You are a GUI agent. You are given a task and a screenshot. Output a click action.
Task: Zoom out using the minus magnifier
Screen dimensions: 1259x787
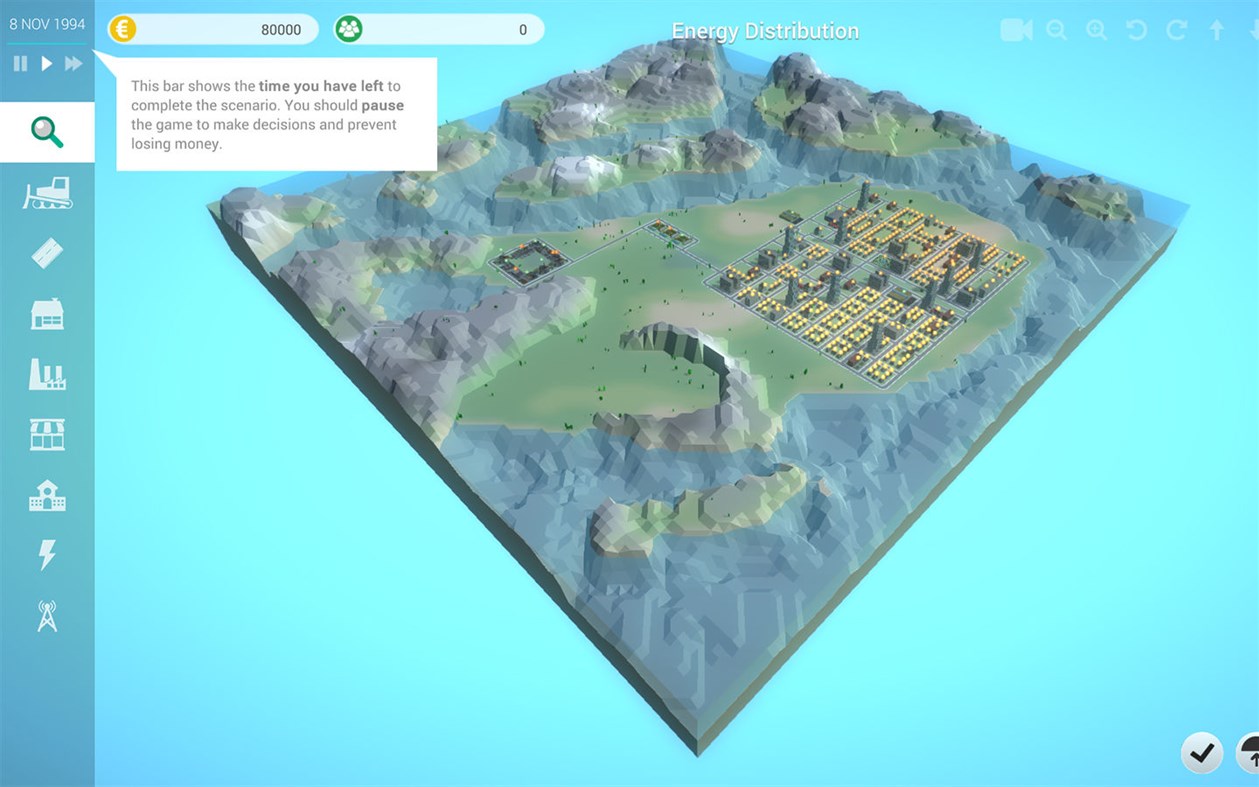click(x=1056, y=30)
